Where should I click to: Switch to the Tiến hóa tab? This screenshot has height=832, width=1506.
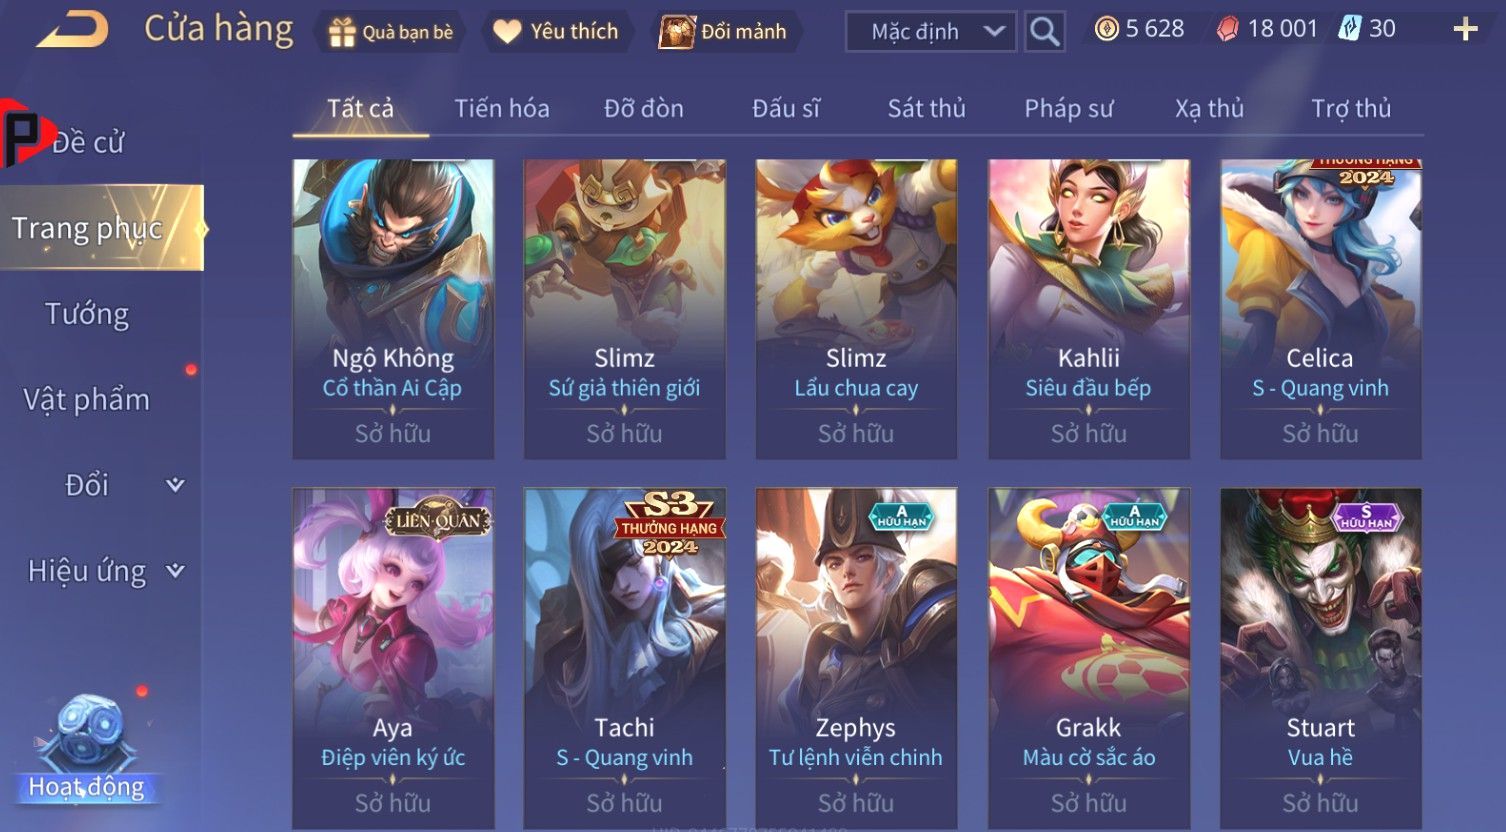[502, 108]
